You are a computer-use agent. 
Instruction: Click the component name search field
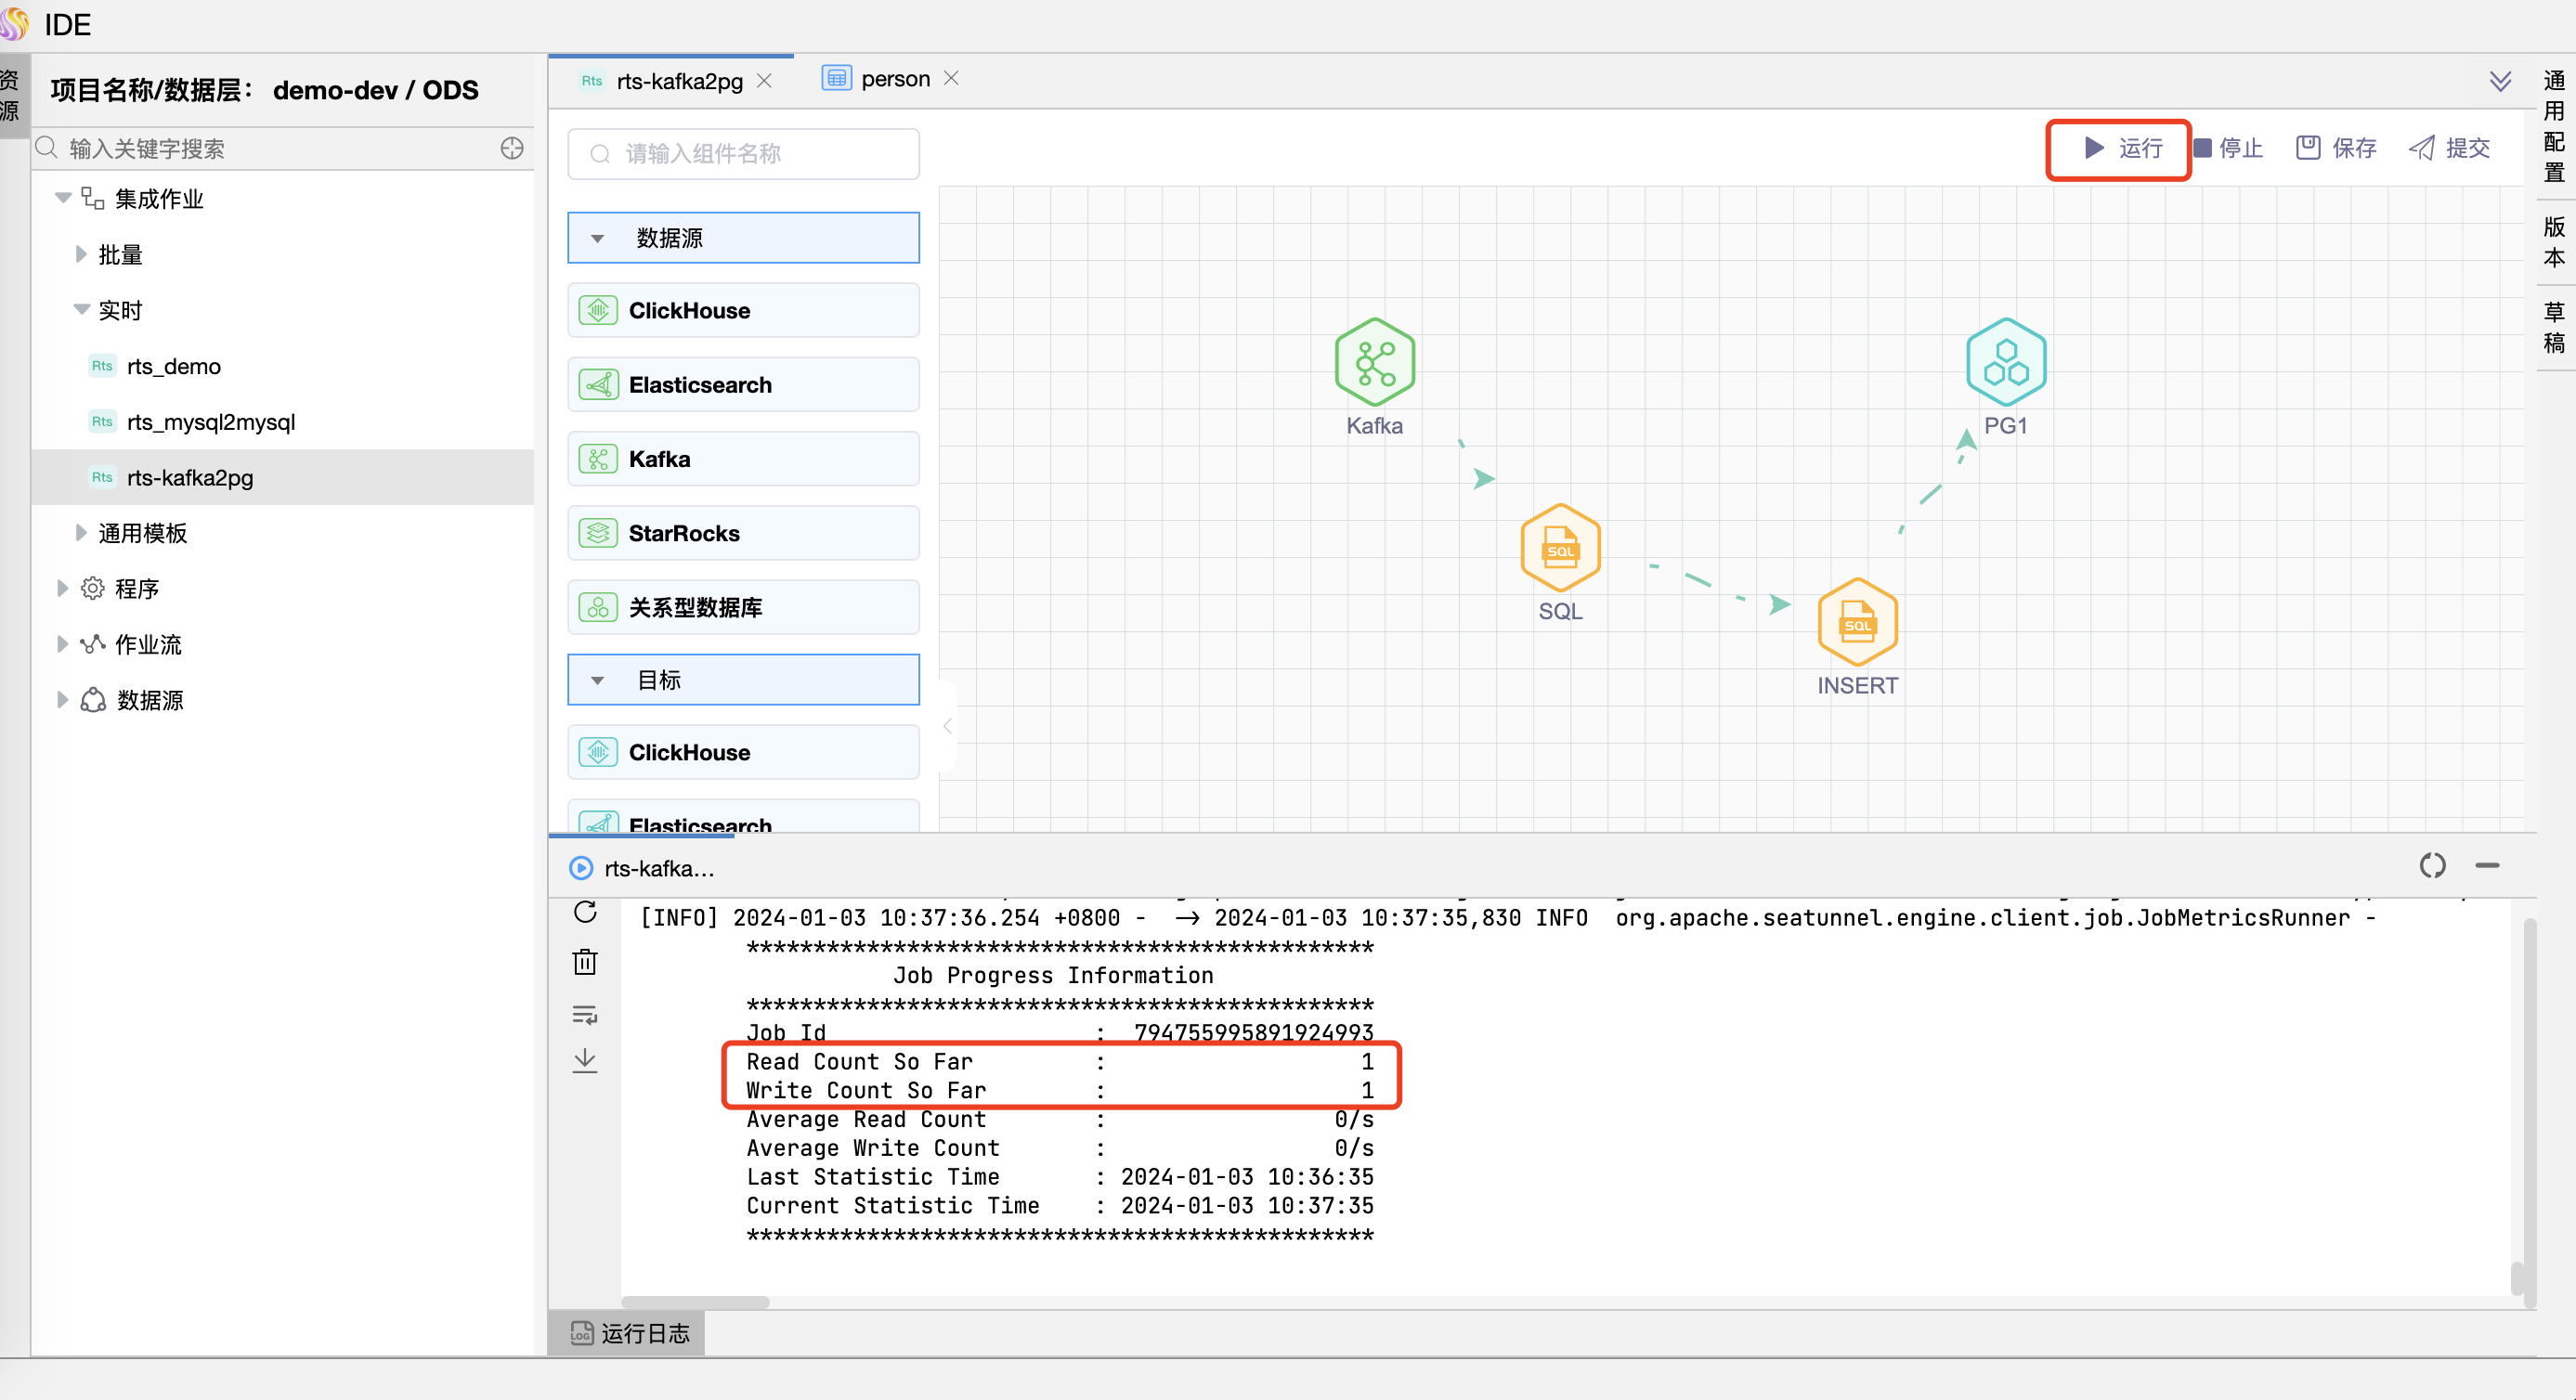point(744,153)
